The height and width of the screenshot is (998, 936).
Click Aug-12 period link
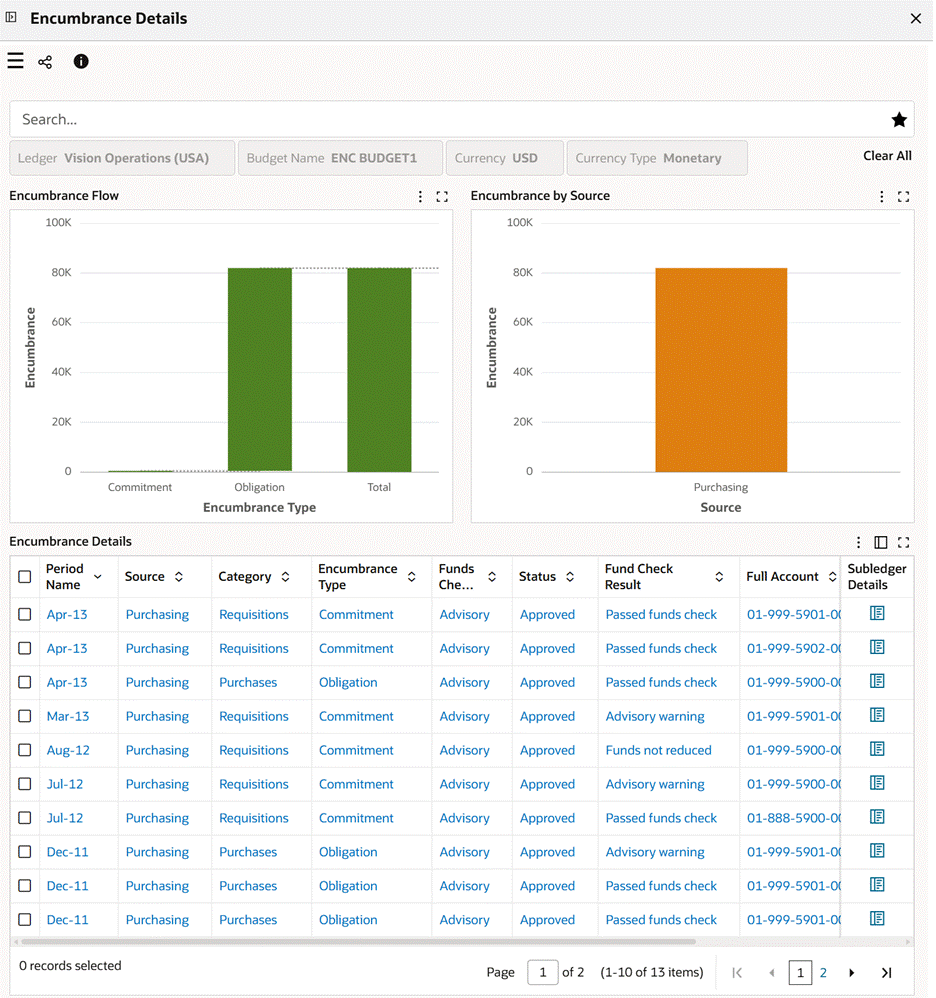68,750
